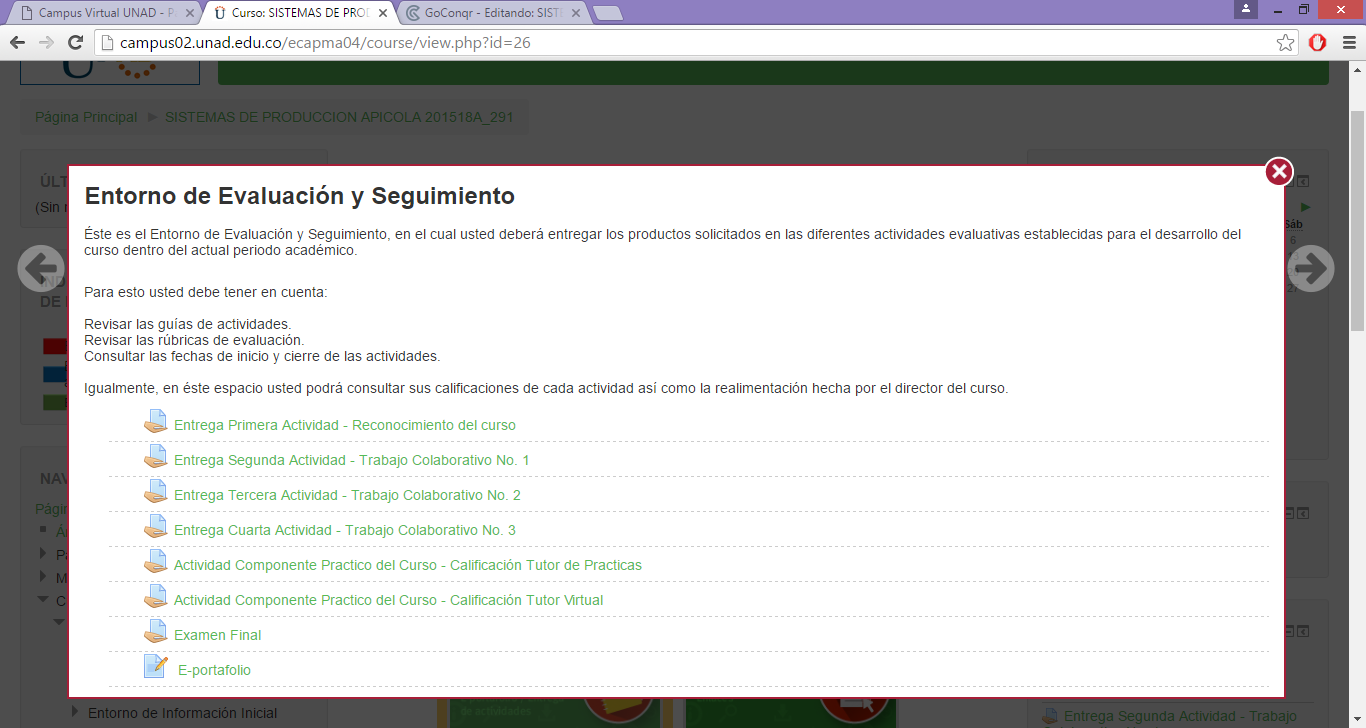Click text 'Revisar las rúbricas de evaluación.'
The image size is (1366, 728).
[x=194, y=340]
